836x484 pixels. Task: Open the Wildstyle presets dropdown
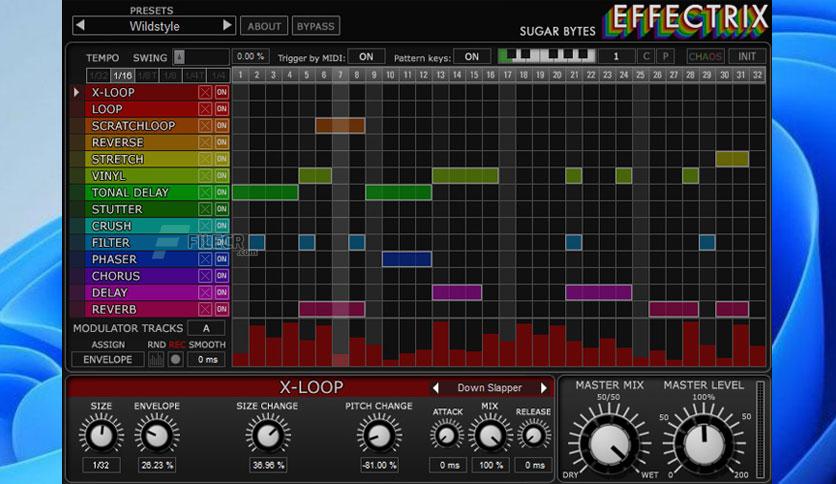coord(154,26)
